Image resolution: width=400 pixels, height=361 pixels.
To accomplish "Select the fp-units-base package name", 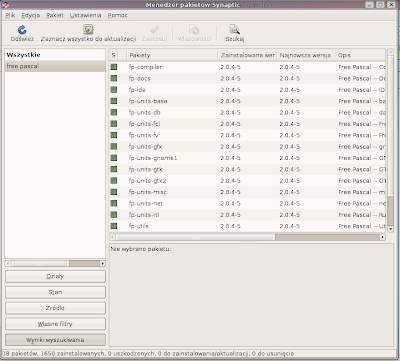I will (148, 101).
